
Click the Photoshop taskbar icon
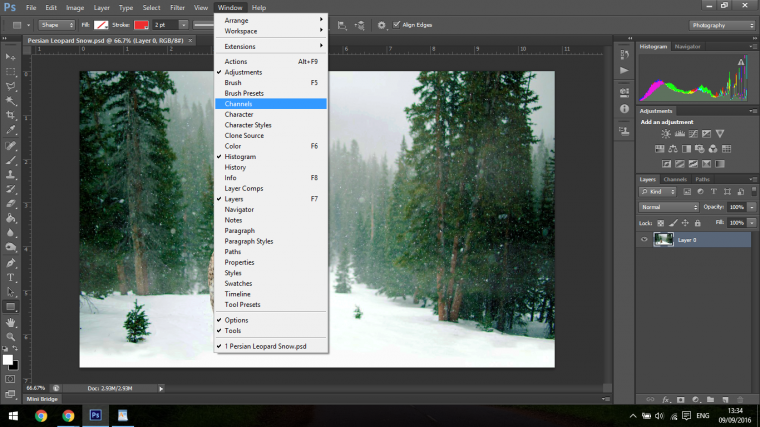(x=95, y=415)
